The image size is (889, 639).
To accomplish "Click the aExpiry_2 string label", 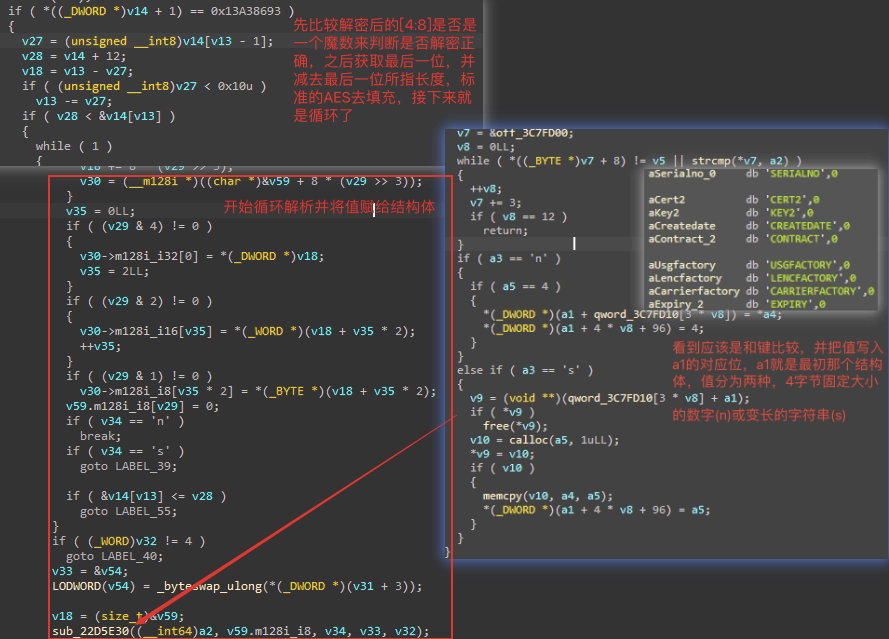I will click(675, 304).
